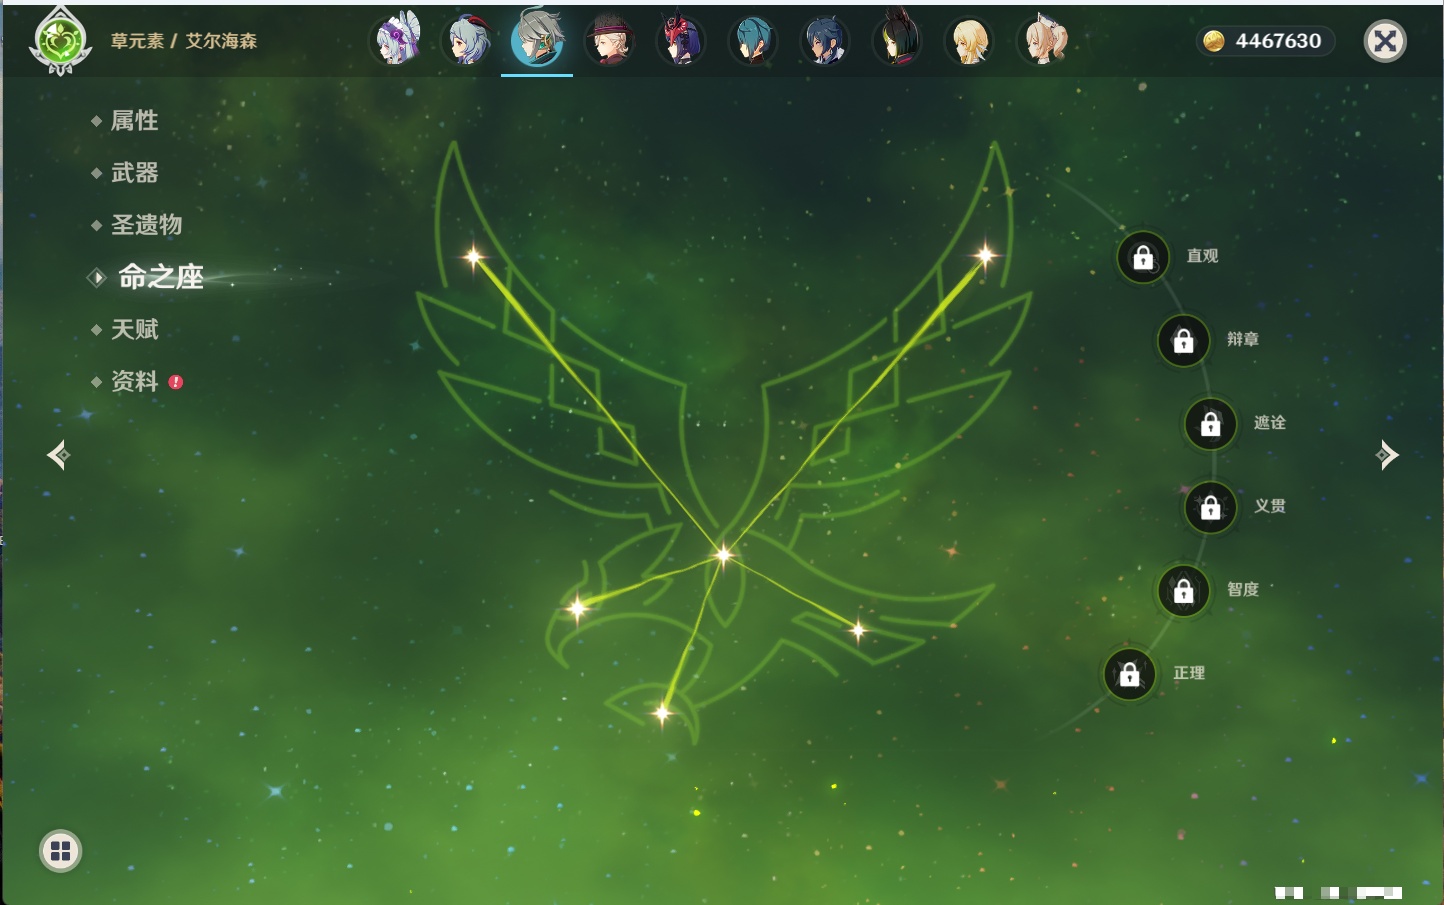The image size is (1444, 905).
Task: View the locked 义贯 constellation node
Action: tap(1210, 508)
